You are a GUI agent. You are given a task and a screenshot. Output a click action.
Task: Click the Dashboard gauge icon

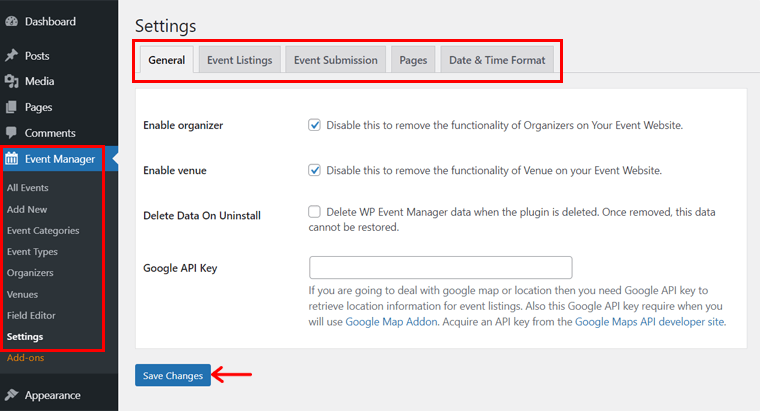[12, 21]
